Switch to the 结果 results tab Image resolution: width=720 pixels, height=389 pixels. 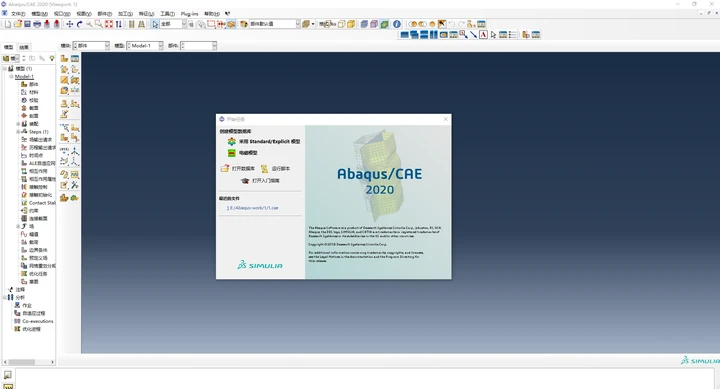point(24,47)
